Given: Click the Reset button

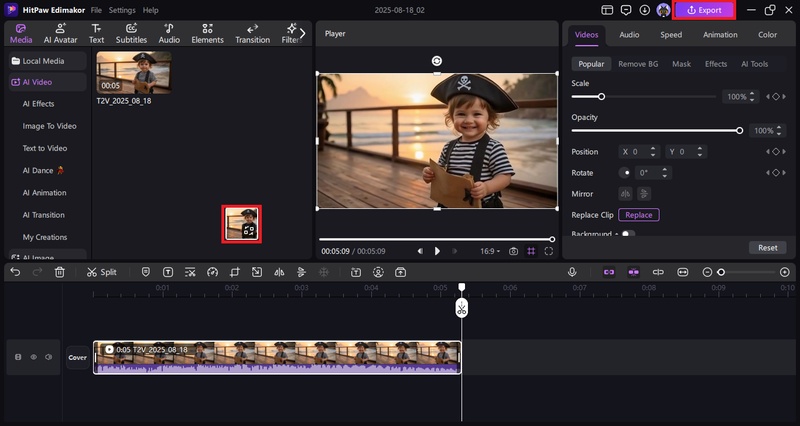Looking at the screenshot, I should point(767,247).
